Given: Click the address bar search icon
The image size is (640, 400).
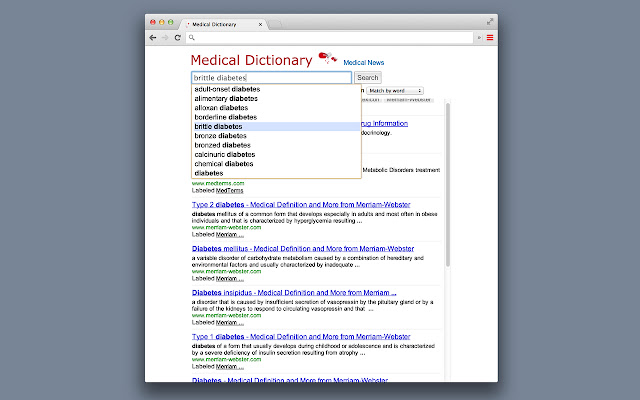Looking at the screenshot, I should point(192,38).
